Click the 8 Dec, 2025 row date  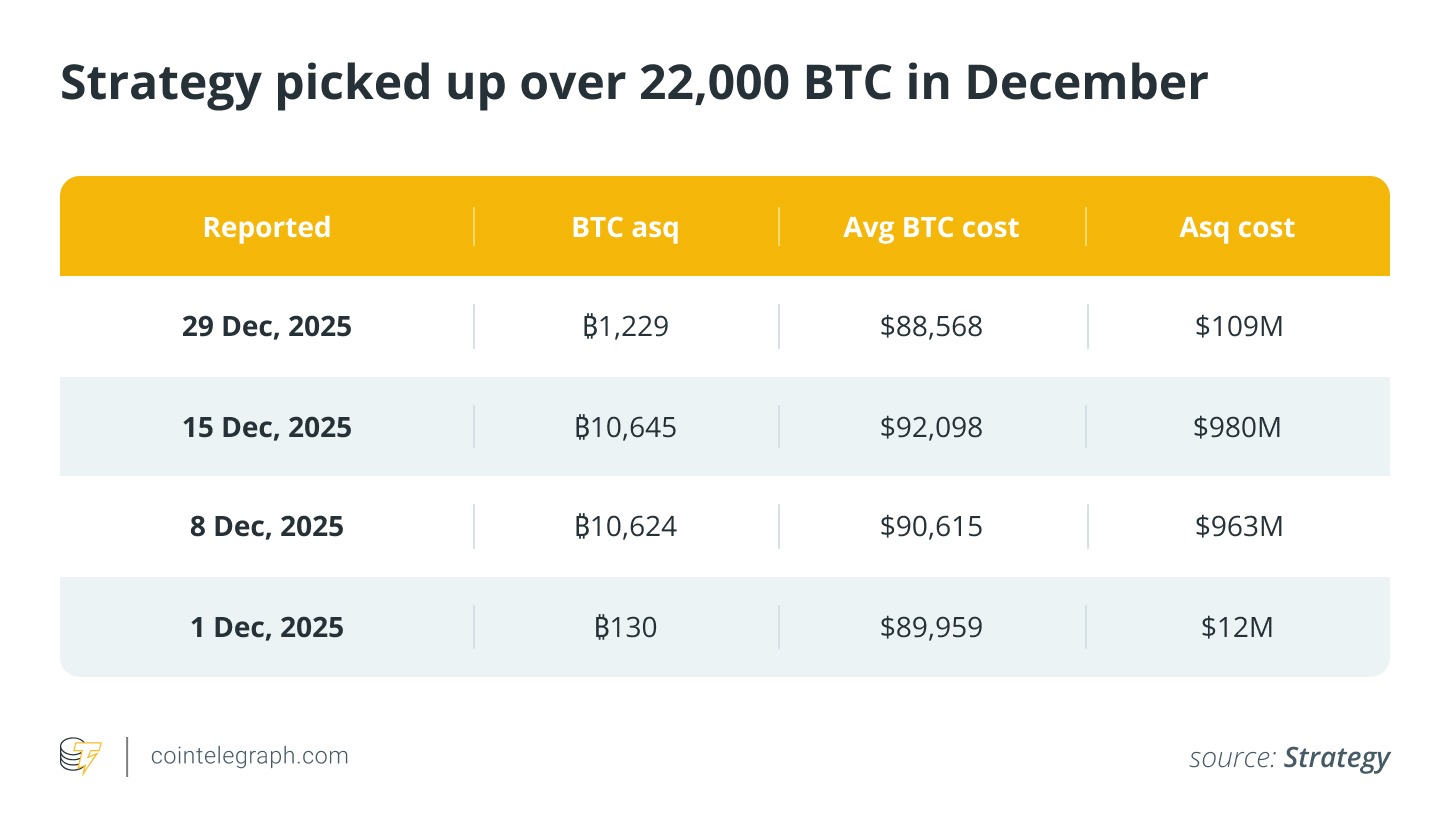pos(266,527)
